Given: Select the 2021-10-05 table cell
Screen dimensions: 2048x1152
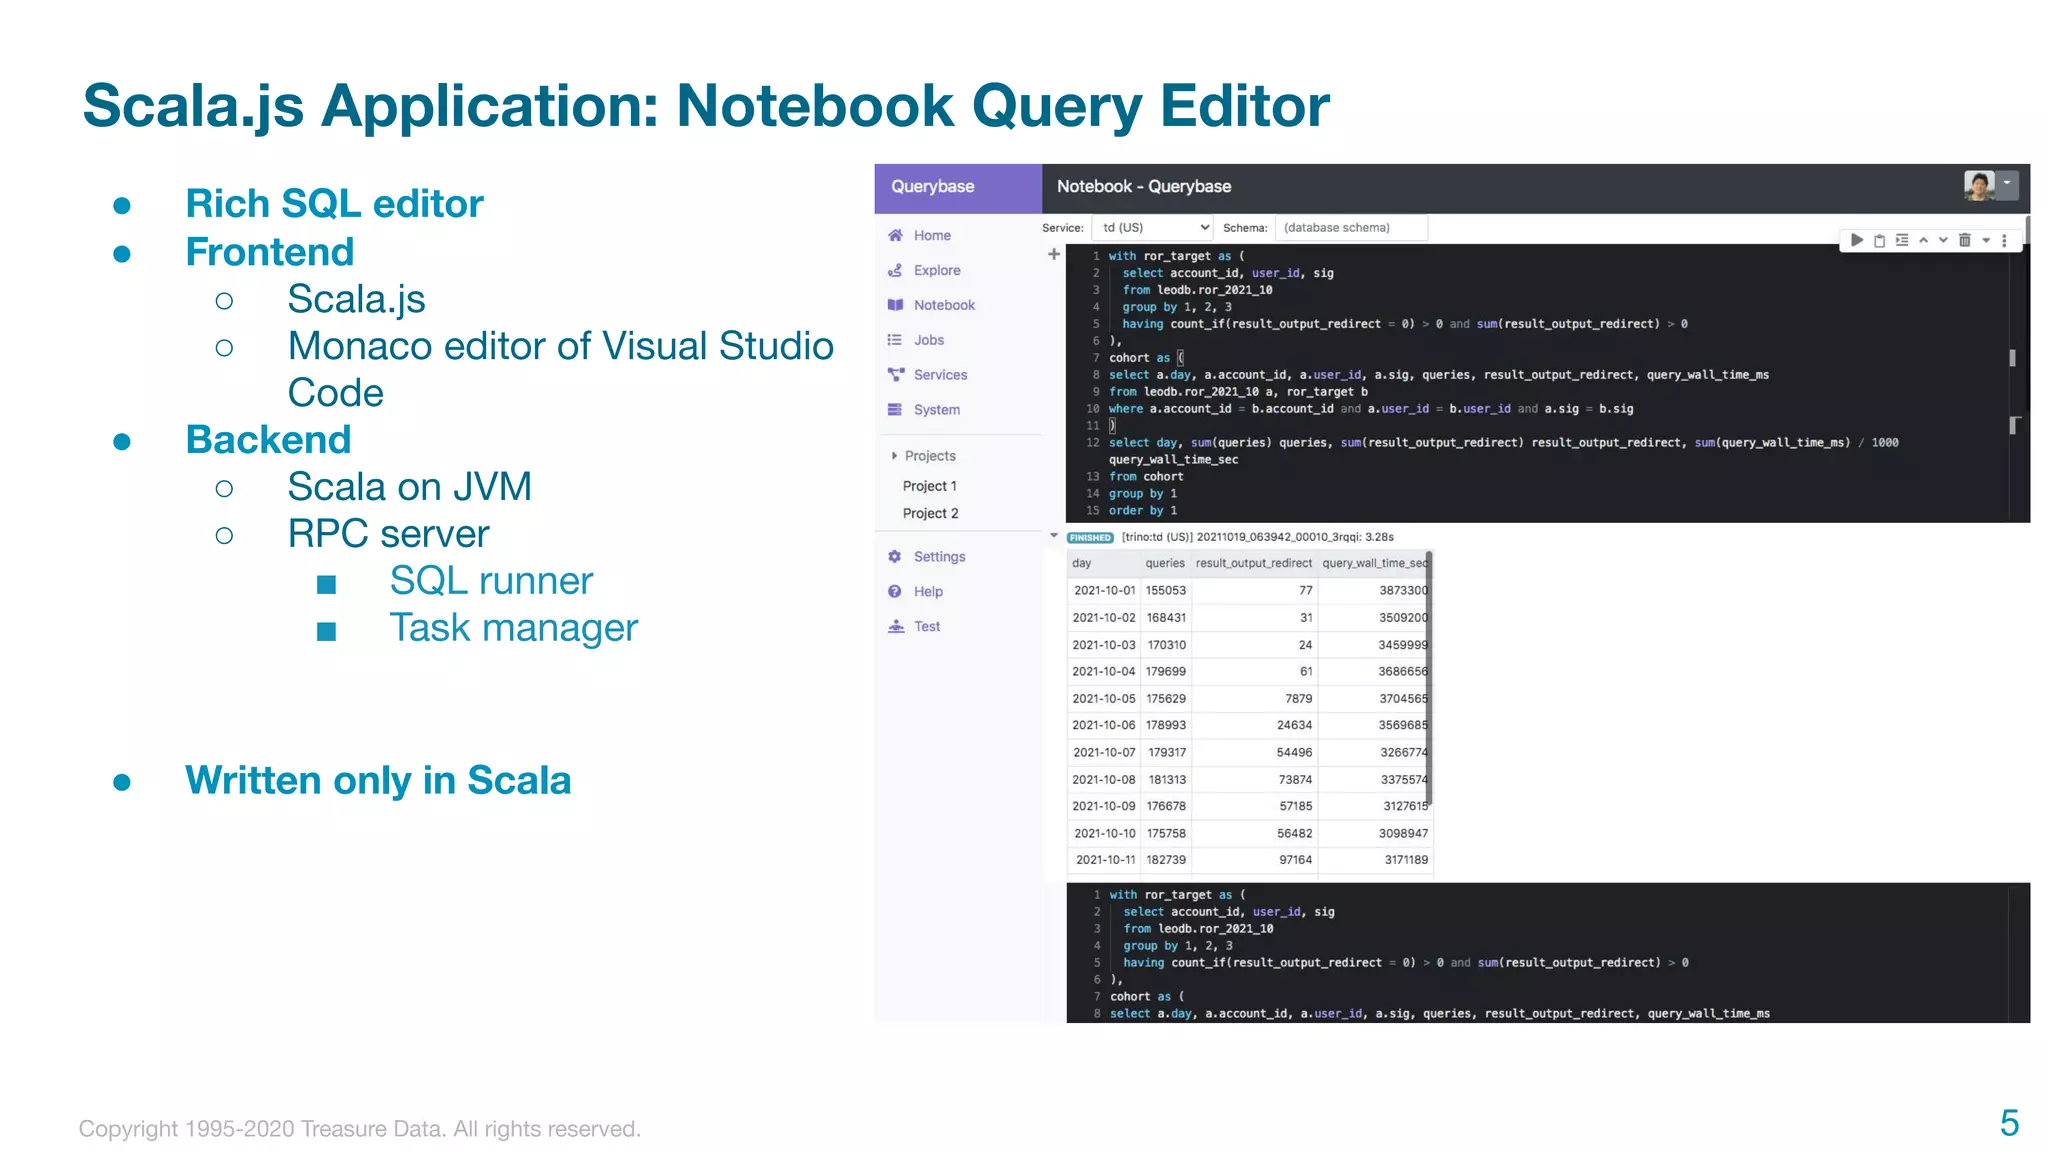Looking at the screenshot, I should coord(1104,698).
